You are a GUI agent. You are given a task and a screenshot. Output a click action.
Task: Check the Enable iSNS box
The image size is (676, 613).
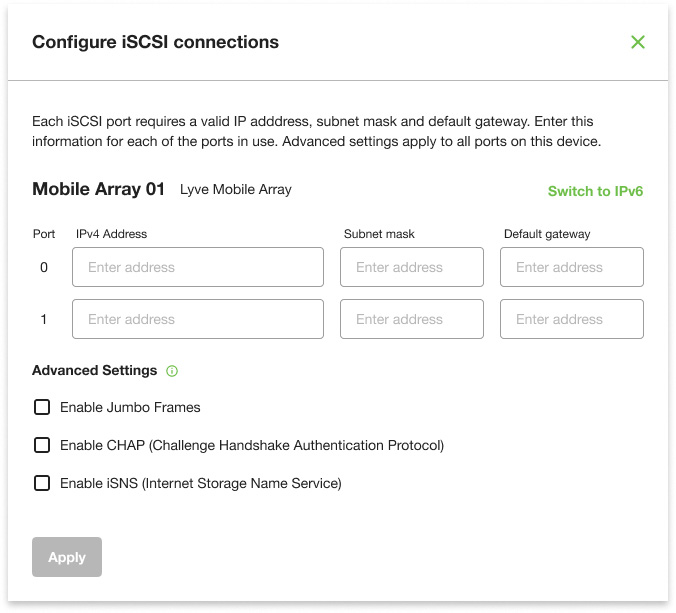pos(42,483)
